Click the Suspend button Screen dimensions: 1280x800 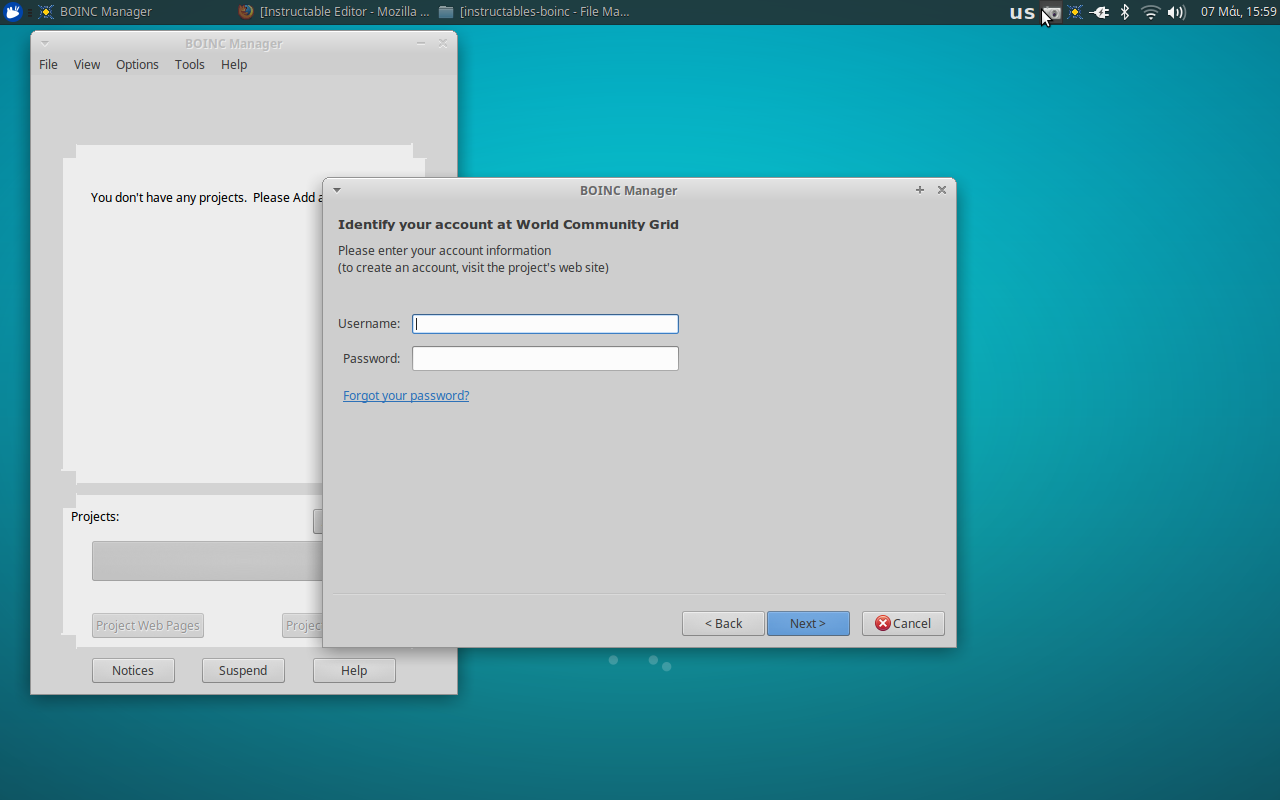point(243,670)
